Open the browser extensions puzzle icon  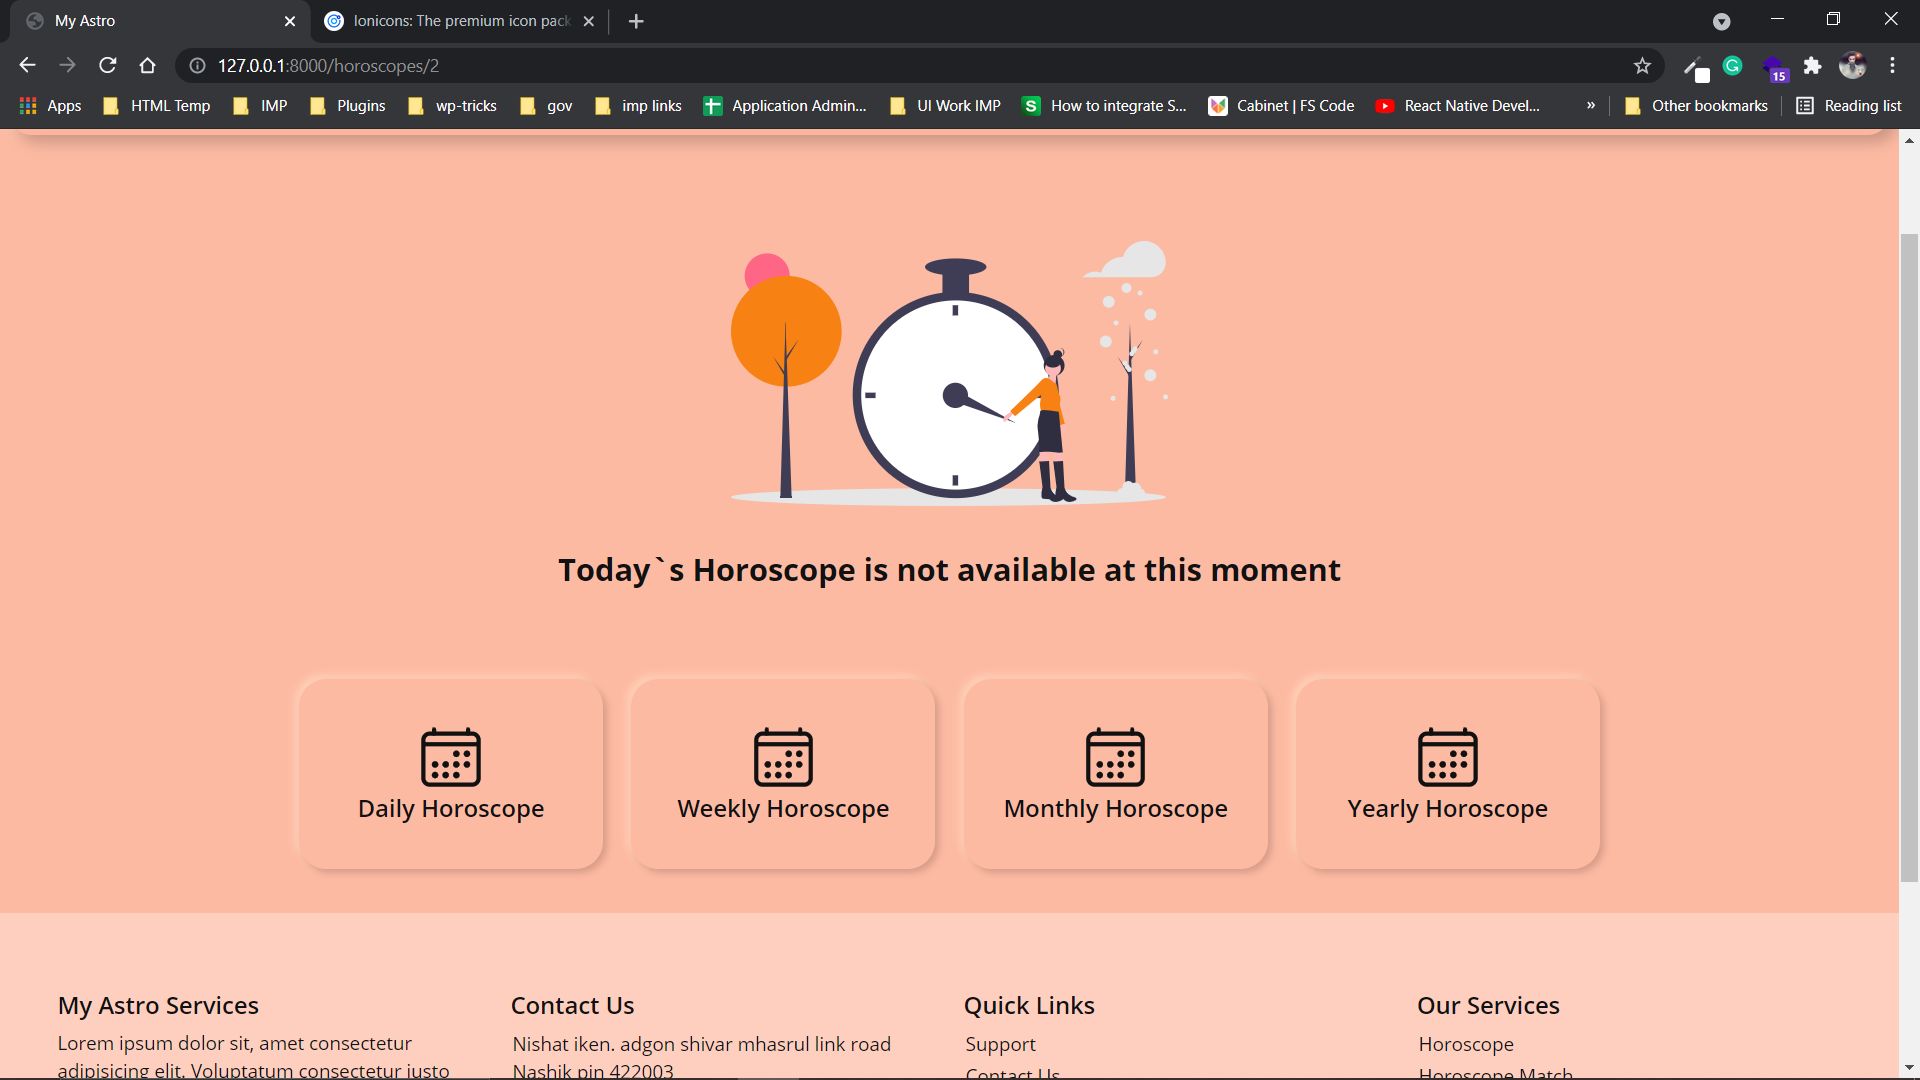(1812, 66)
